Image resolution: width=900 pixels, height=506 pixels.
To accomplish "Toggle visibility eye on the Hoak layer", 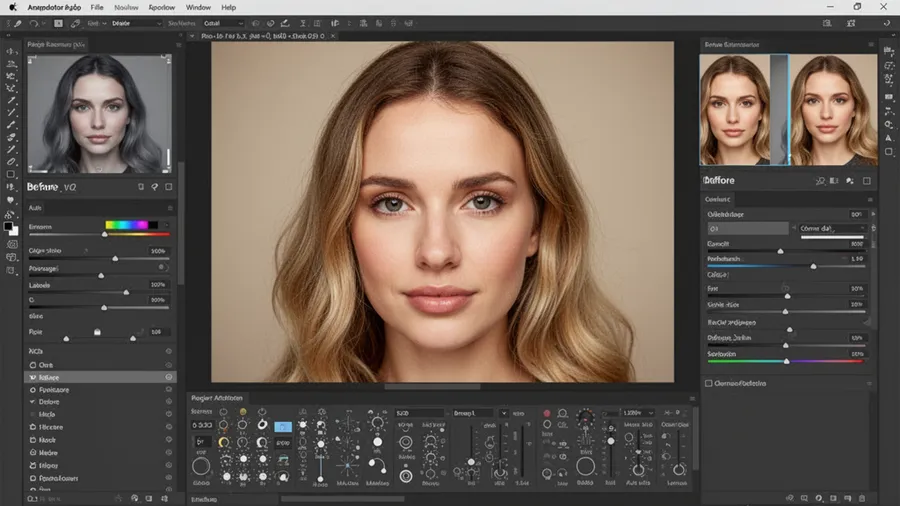I will pos(169,439).
